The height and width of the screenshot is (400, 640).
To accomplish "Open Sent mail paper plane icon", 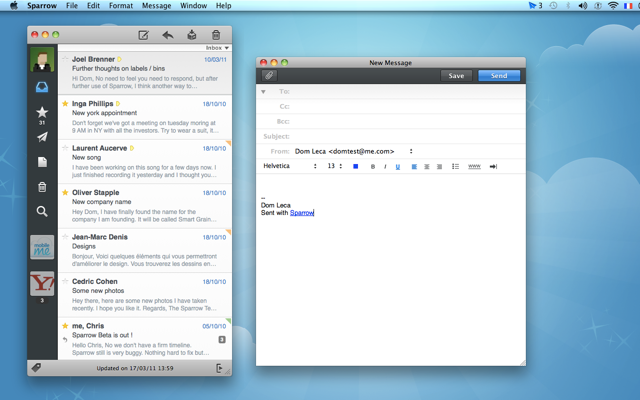I will click(42, 137).
